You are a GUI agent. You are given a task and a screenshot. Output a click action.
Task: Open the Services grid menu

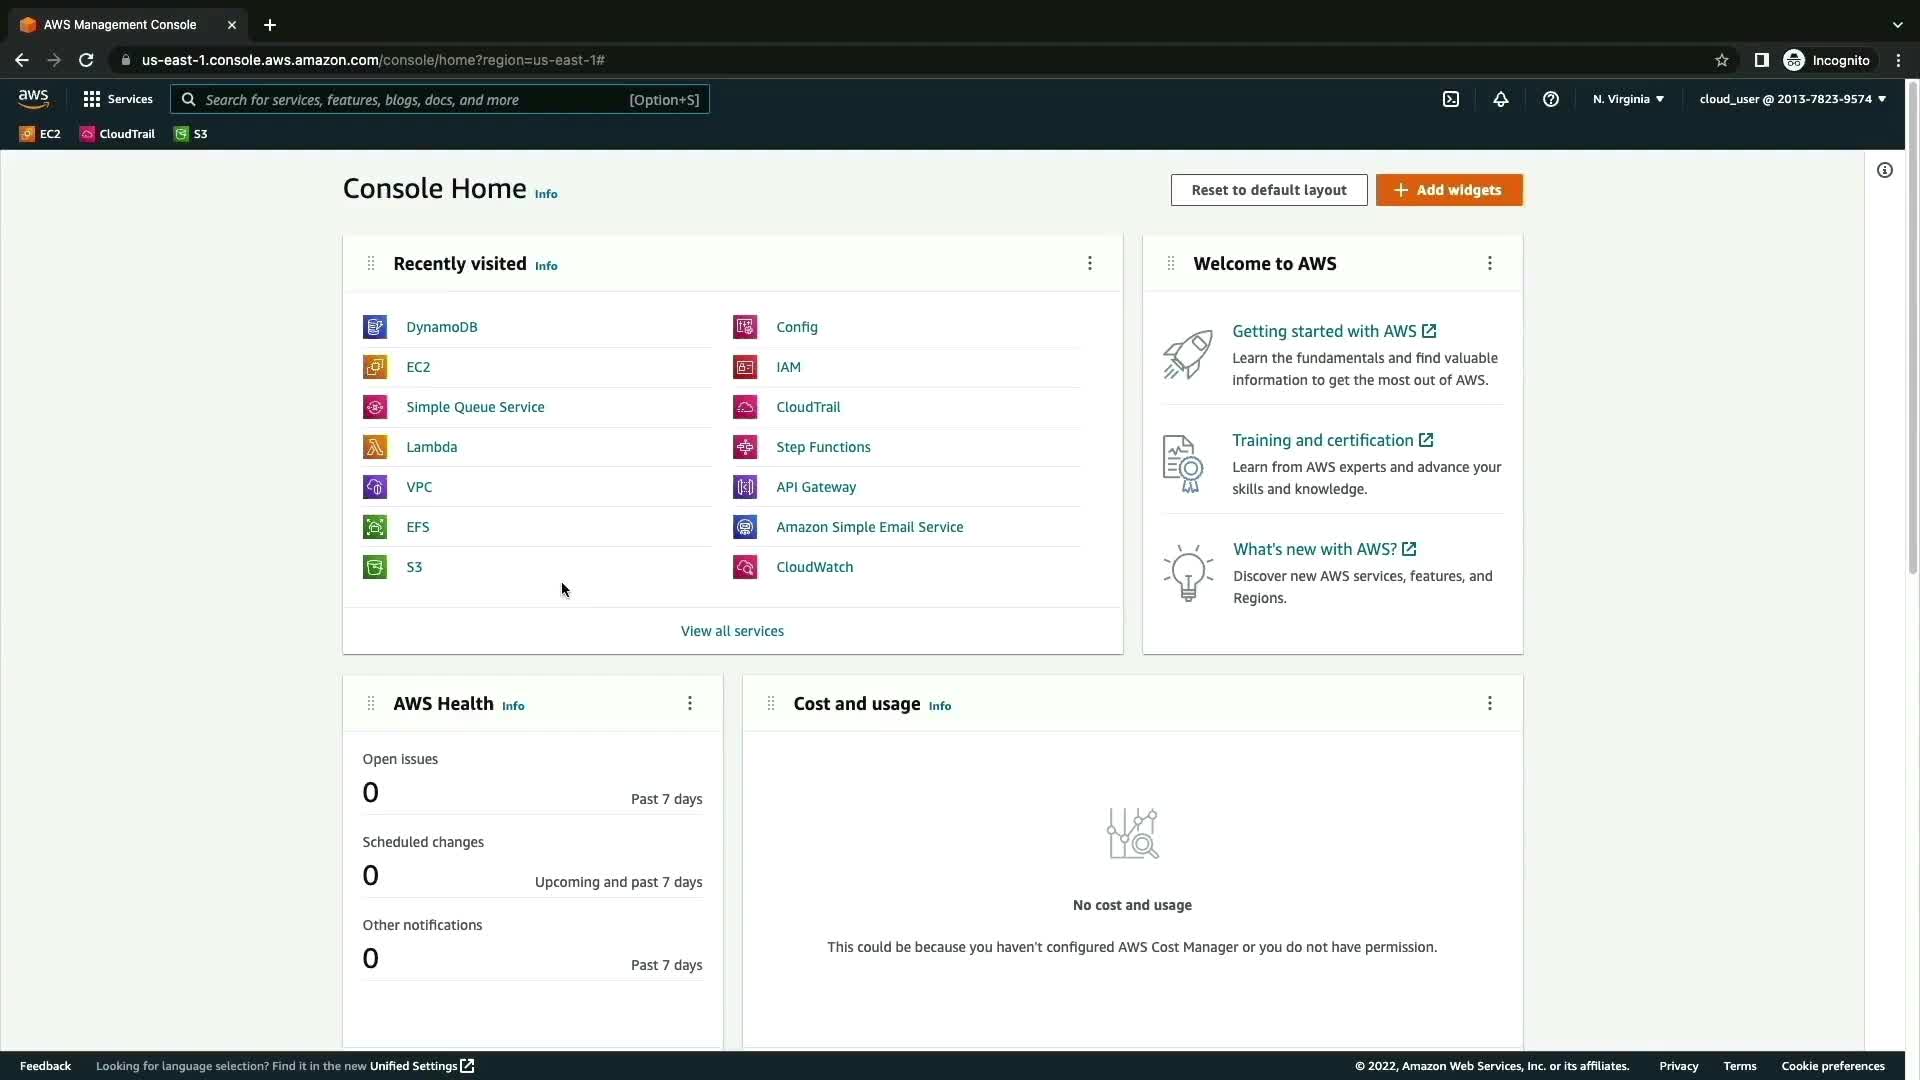(118, 99)
